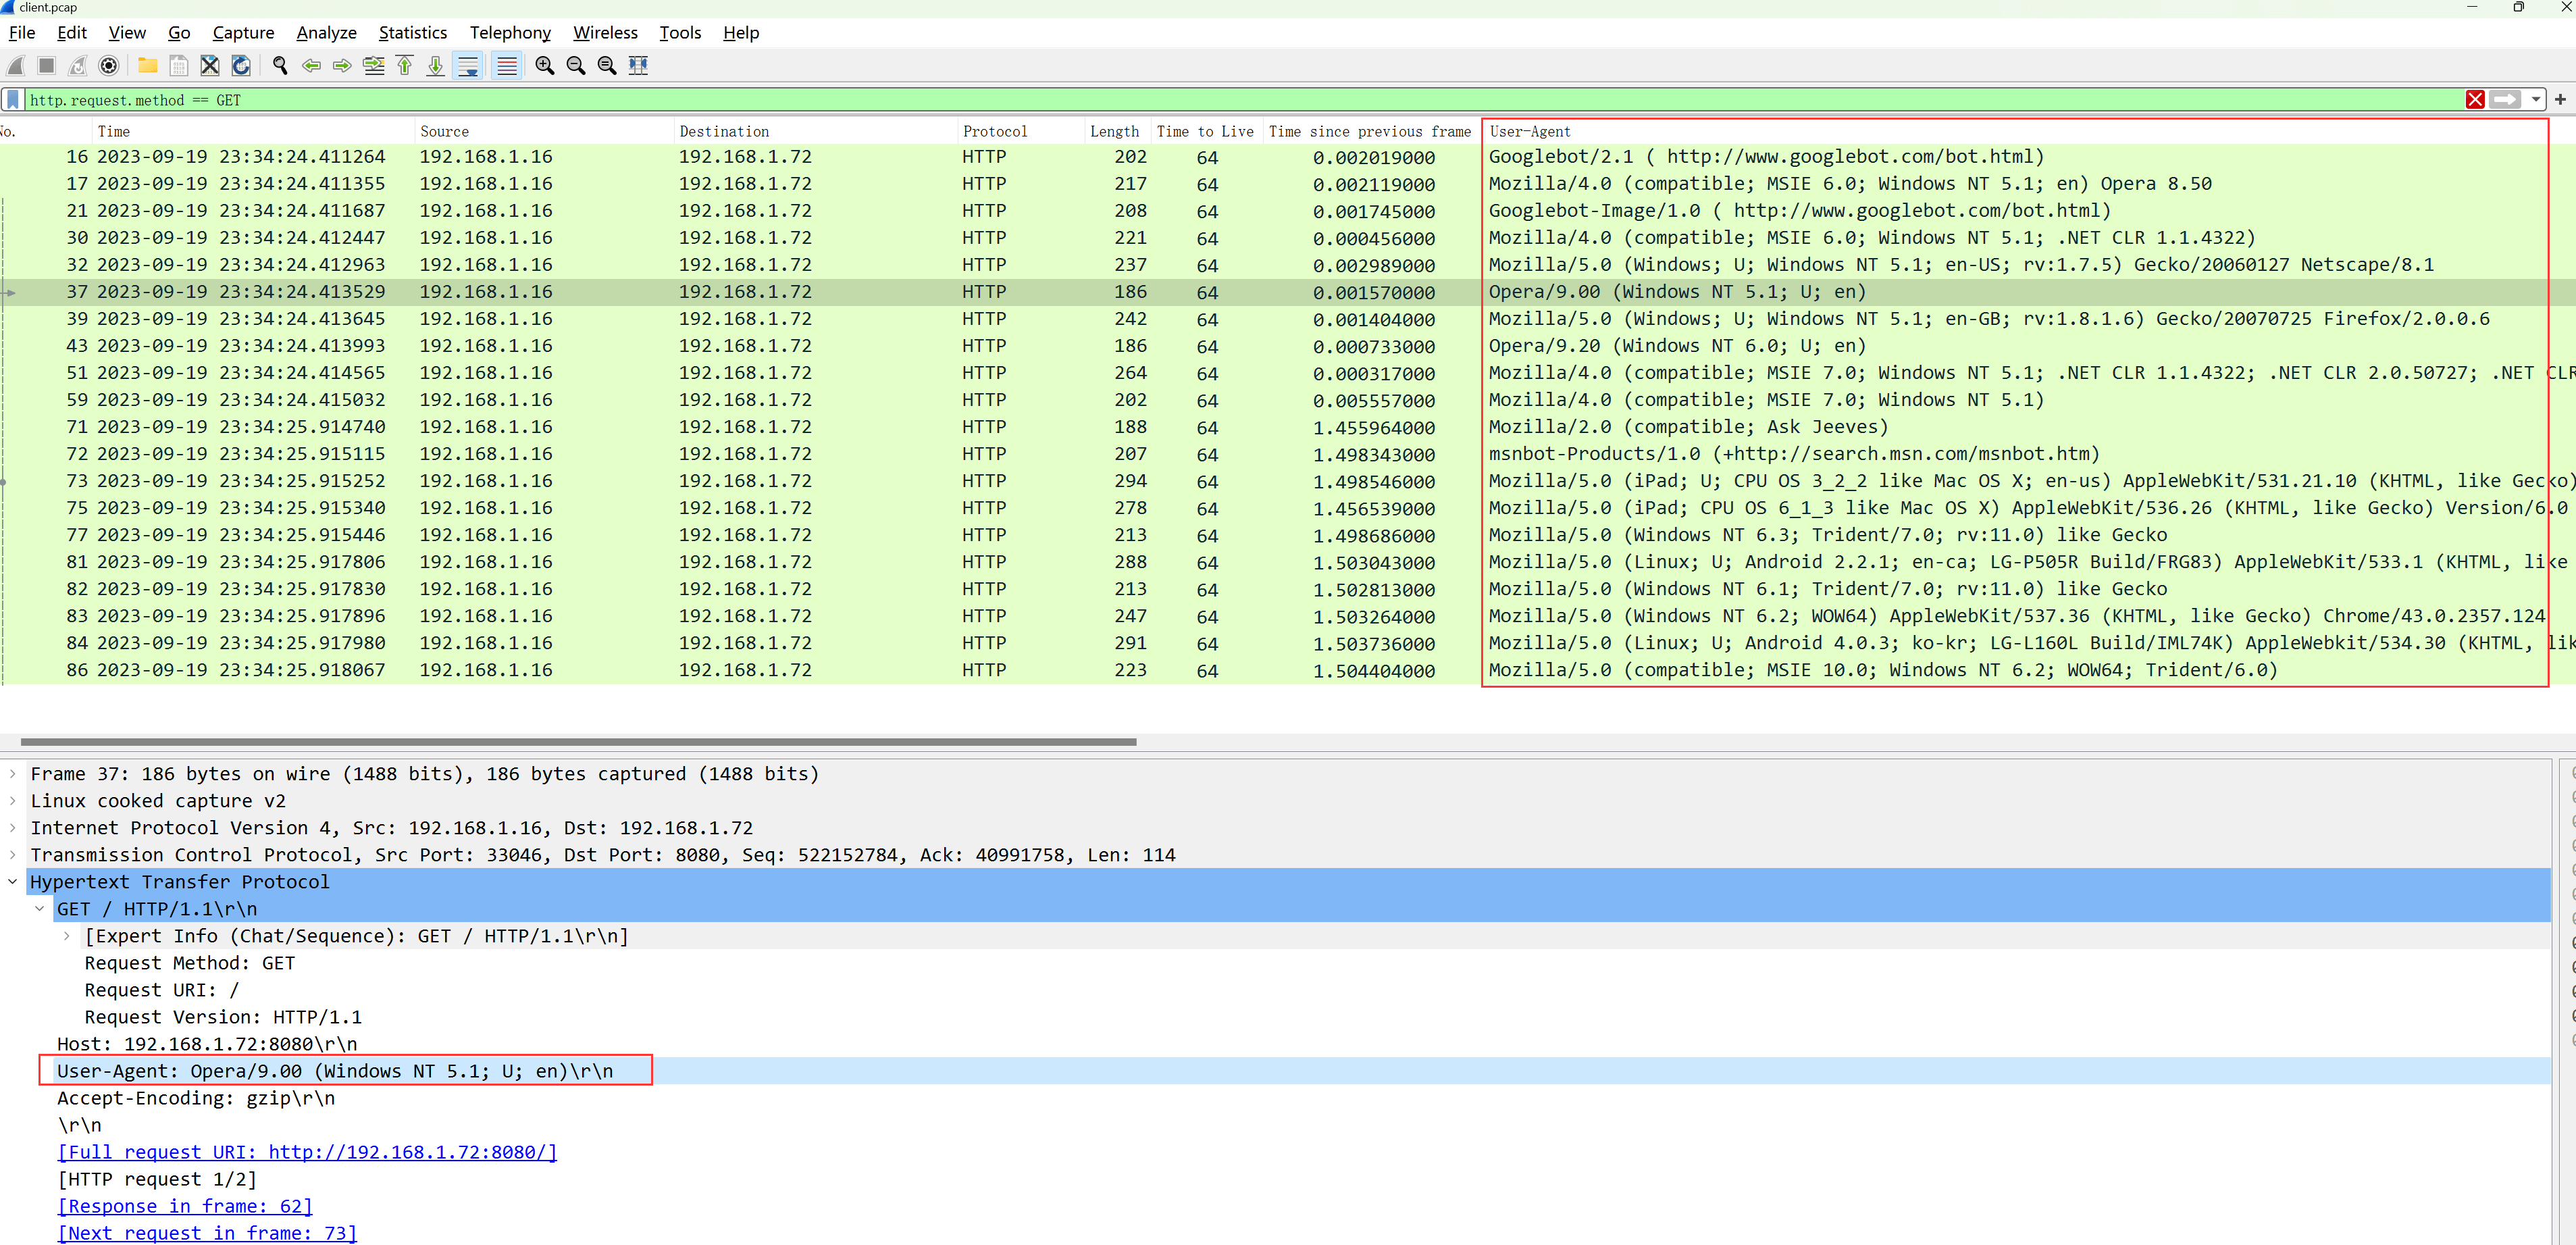Click the Find a packet magnifier icon
Viewport: 2576px width, 1245px height.
pos(280,66)
